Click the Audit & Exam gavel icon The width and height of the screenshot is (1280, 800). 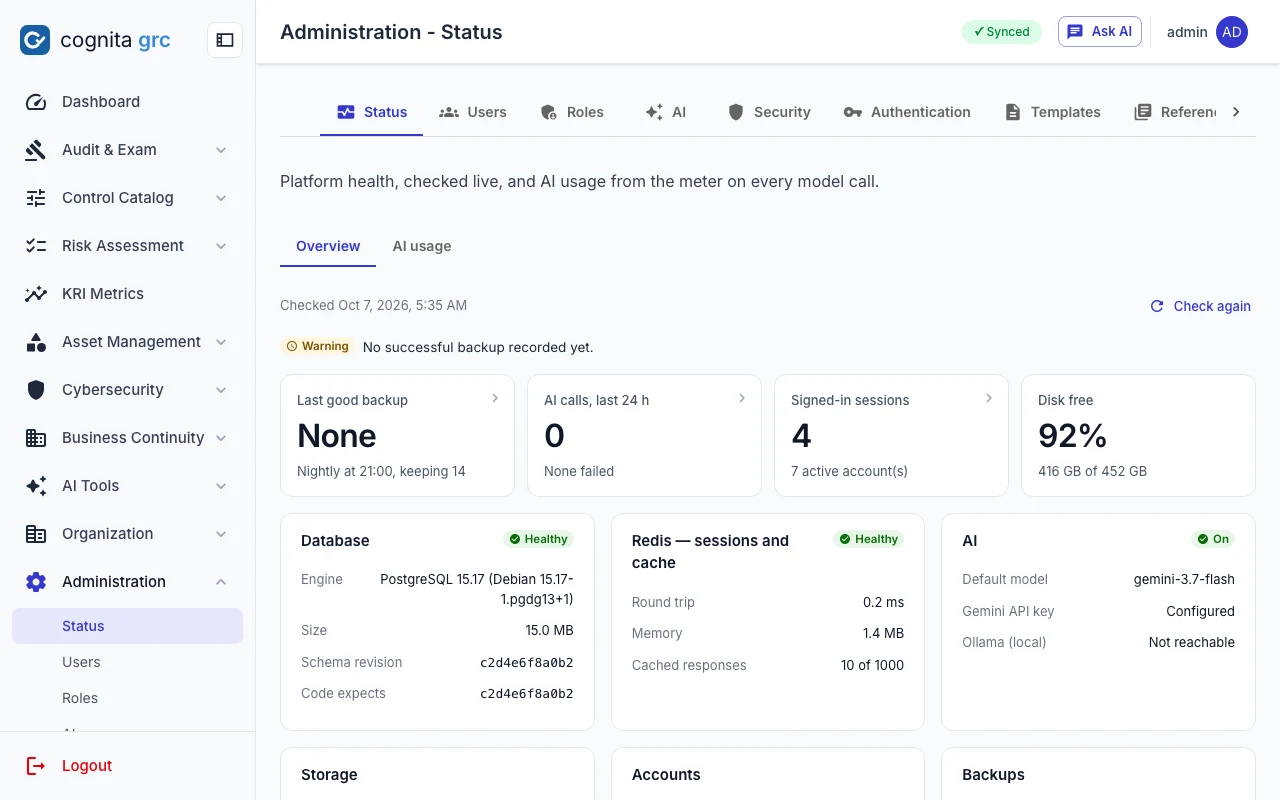click(x=36, y=150)
